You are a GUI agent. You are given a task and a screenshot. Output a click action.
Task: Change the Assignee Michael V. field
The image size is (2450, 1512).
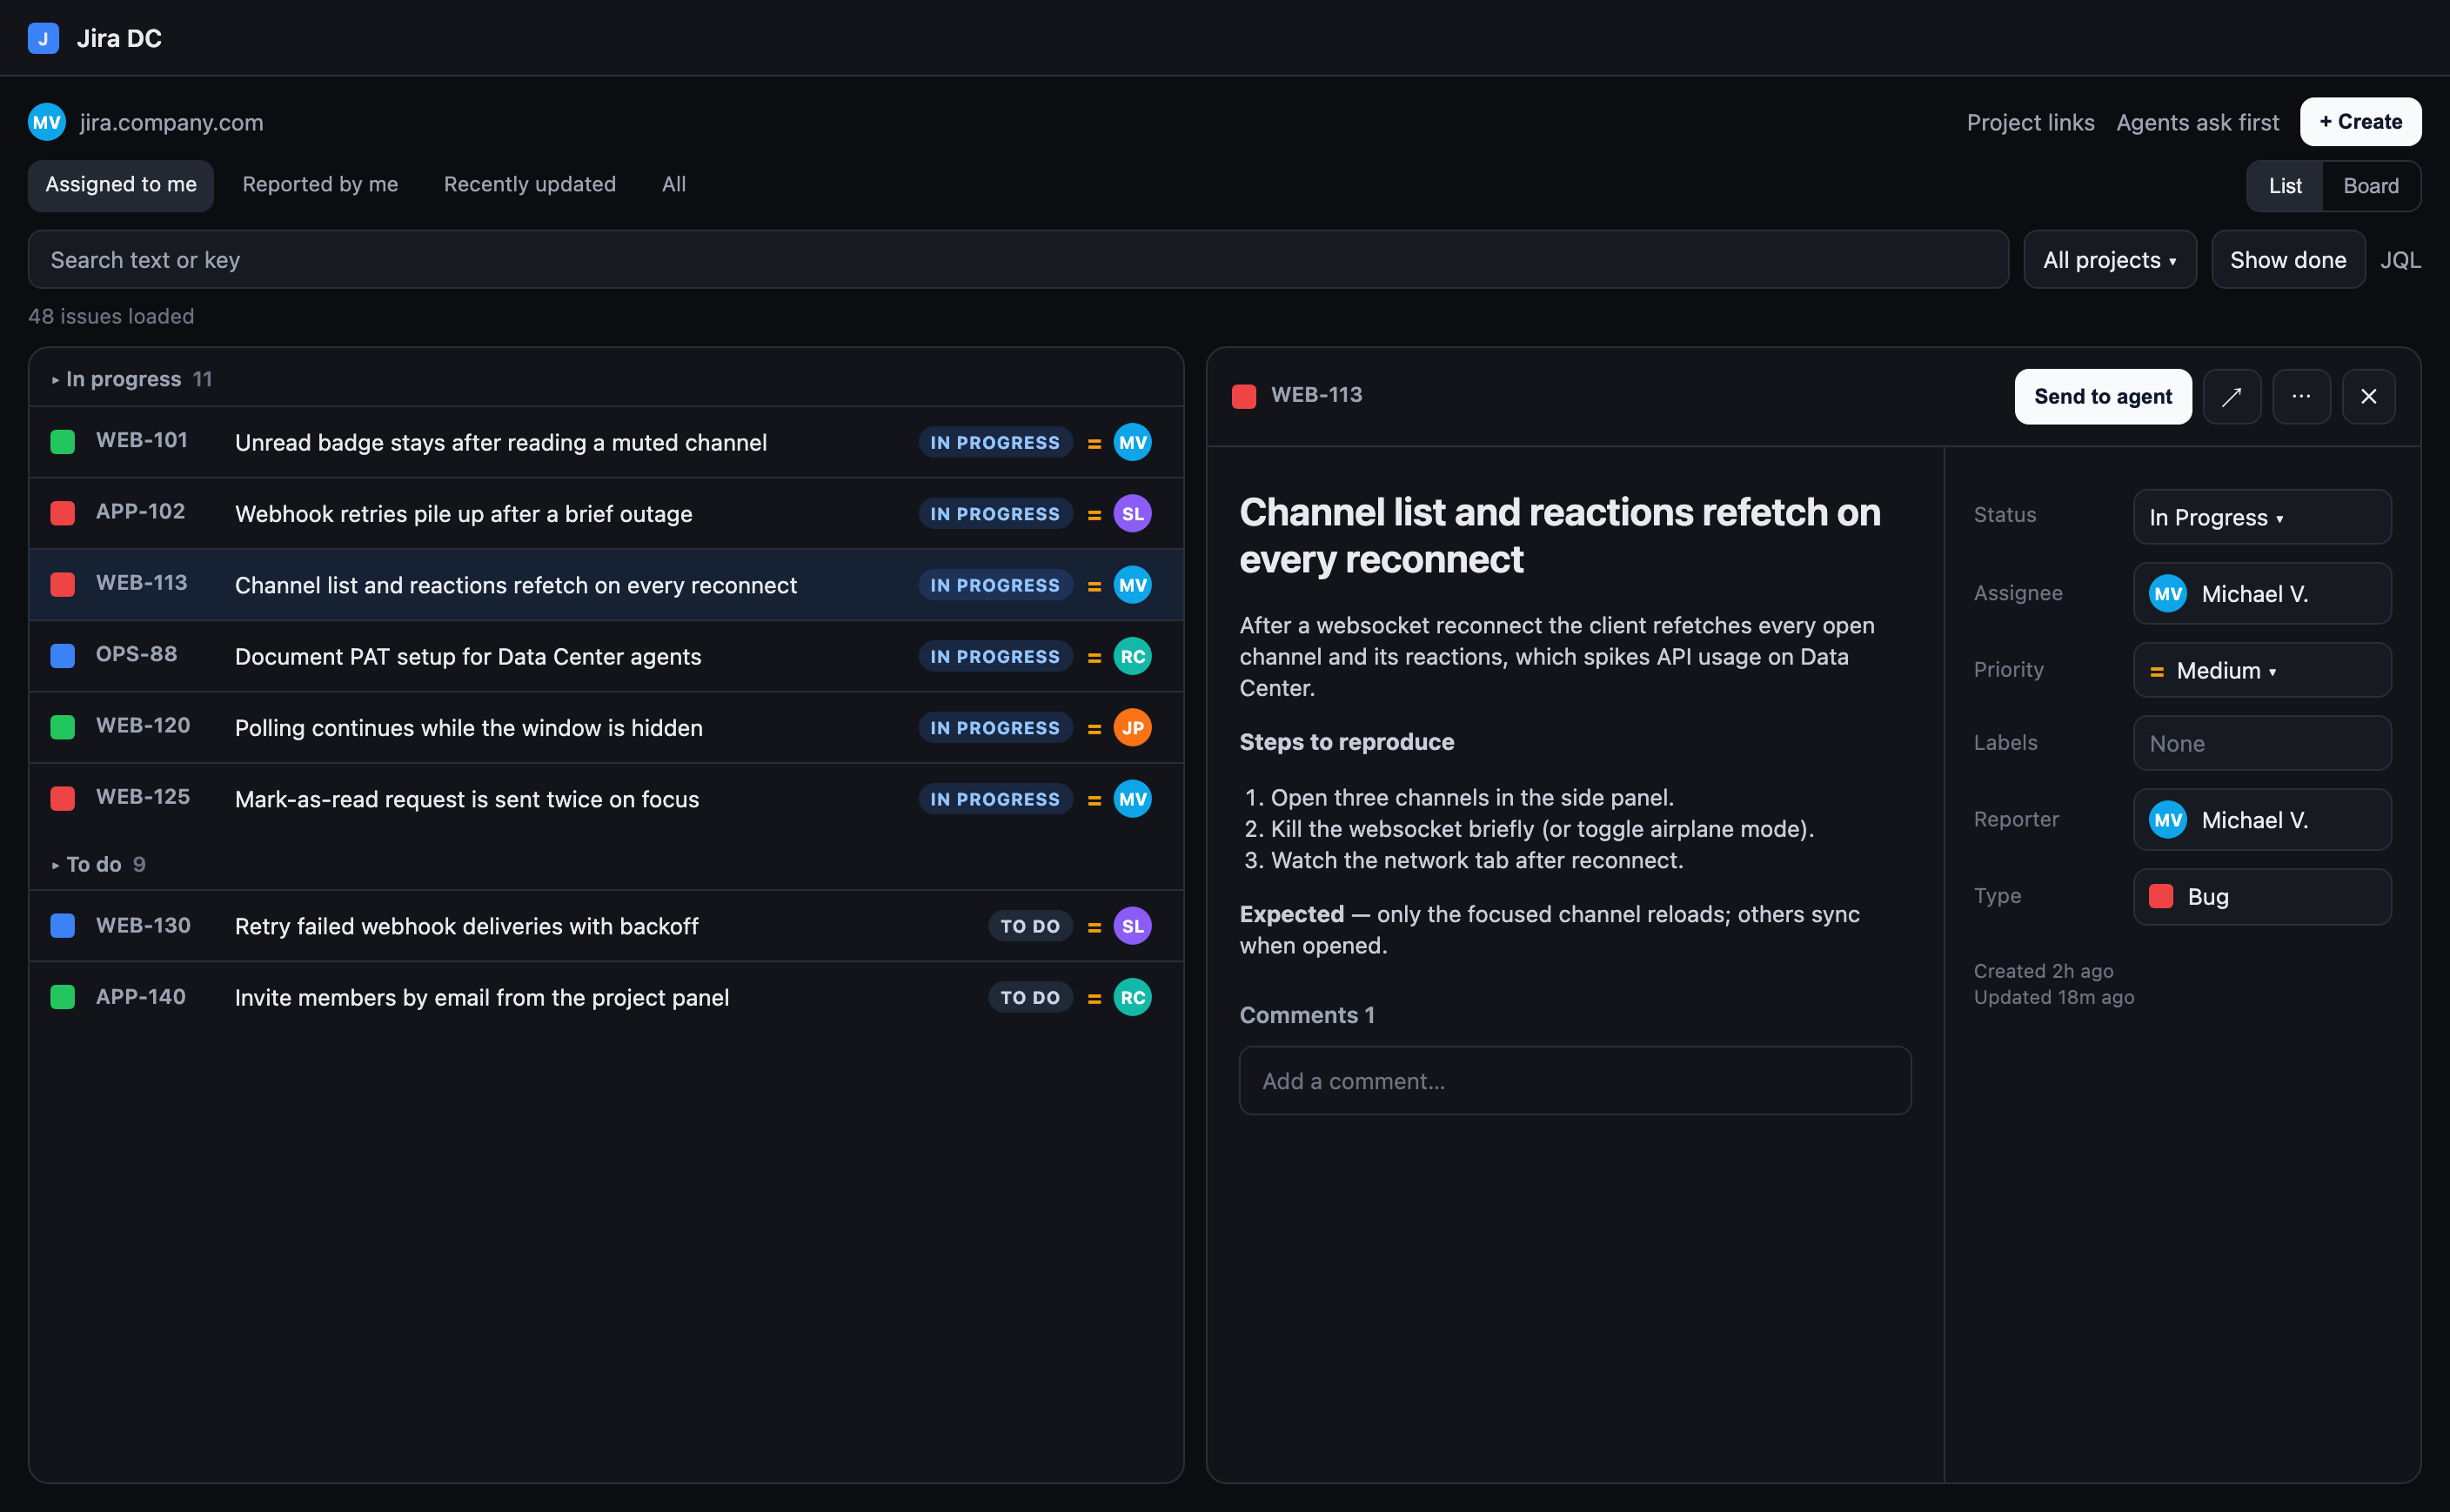pyautogui.click(x=2261, y=594)
